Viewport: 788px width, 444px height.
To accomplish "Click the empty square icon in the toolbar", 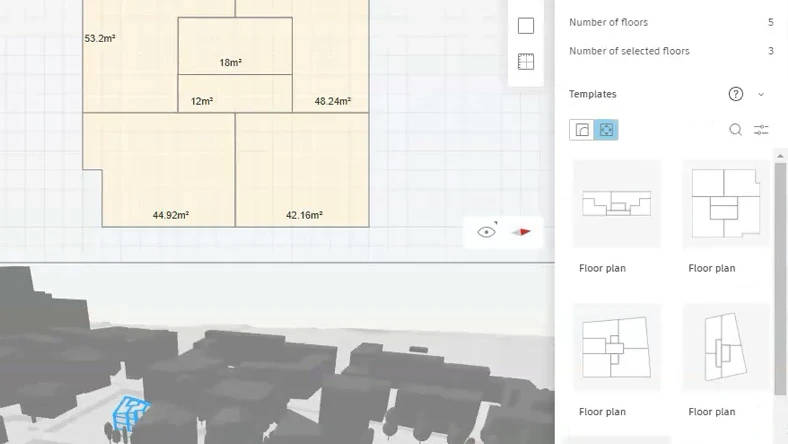I will (526, 26).
